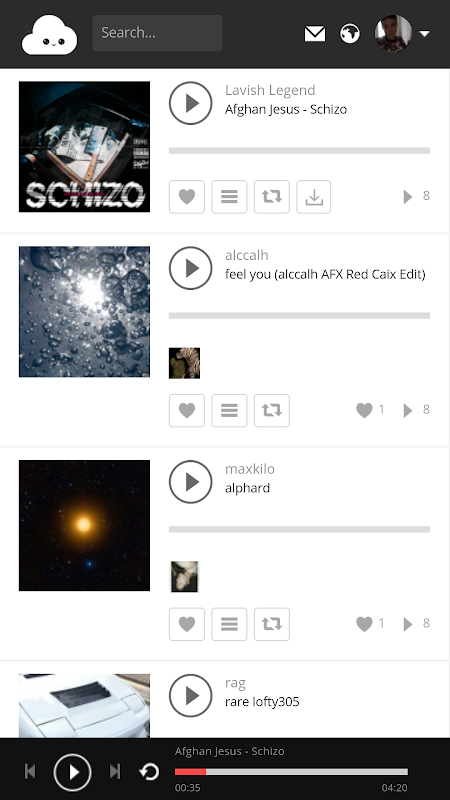
Task: Repost the alccalh feel you track
Action: pos(272,410)
